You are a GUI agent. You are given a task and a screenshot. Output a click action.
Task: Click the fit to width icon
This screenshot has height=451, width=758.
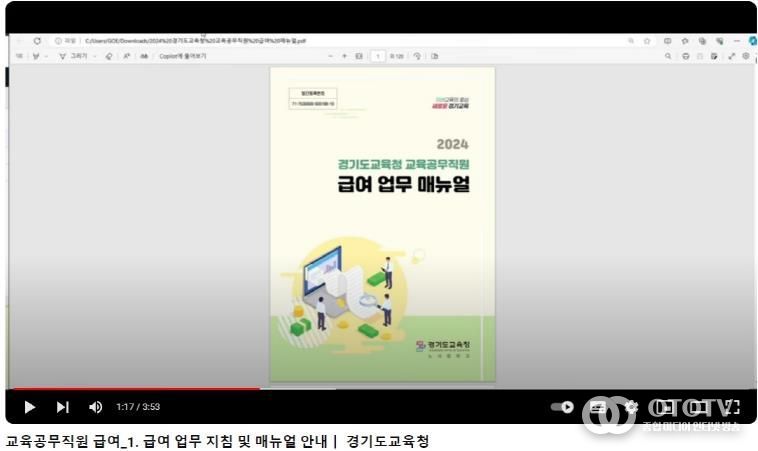(x=359, y=56)
